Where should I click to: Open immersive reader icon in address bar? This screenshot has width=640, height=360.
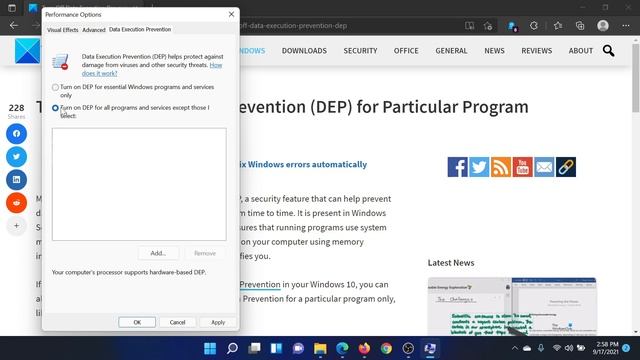pos(469,26)
